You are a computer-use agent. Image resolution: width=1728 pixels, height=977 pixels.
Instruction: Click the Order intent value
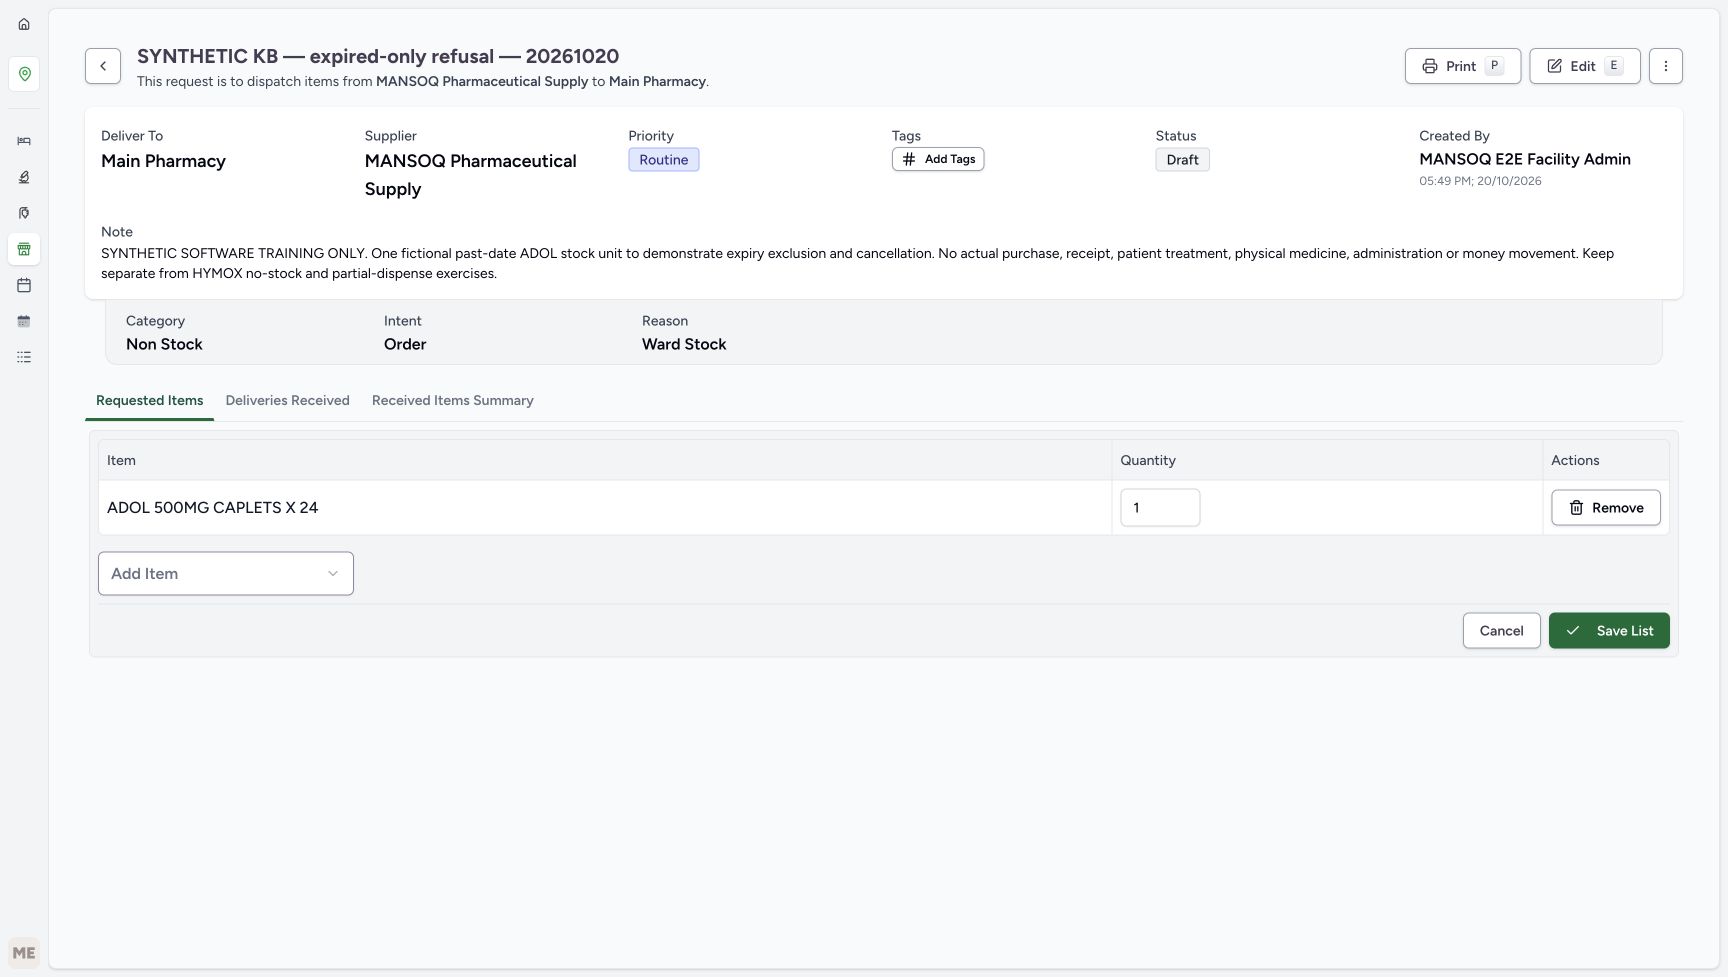[x=405, y=344]
